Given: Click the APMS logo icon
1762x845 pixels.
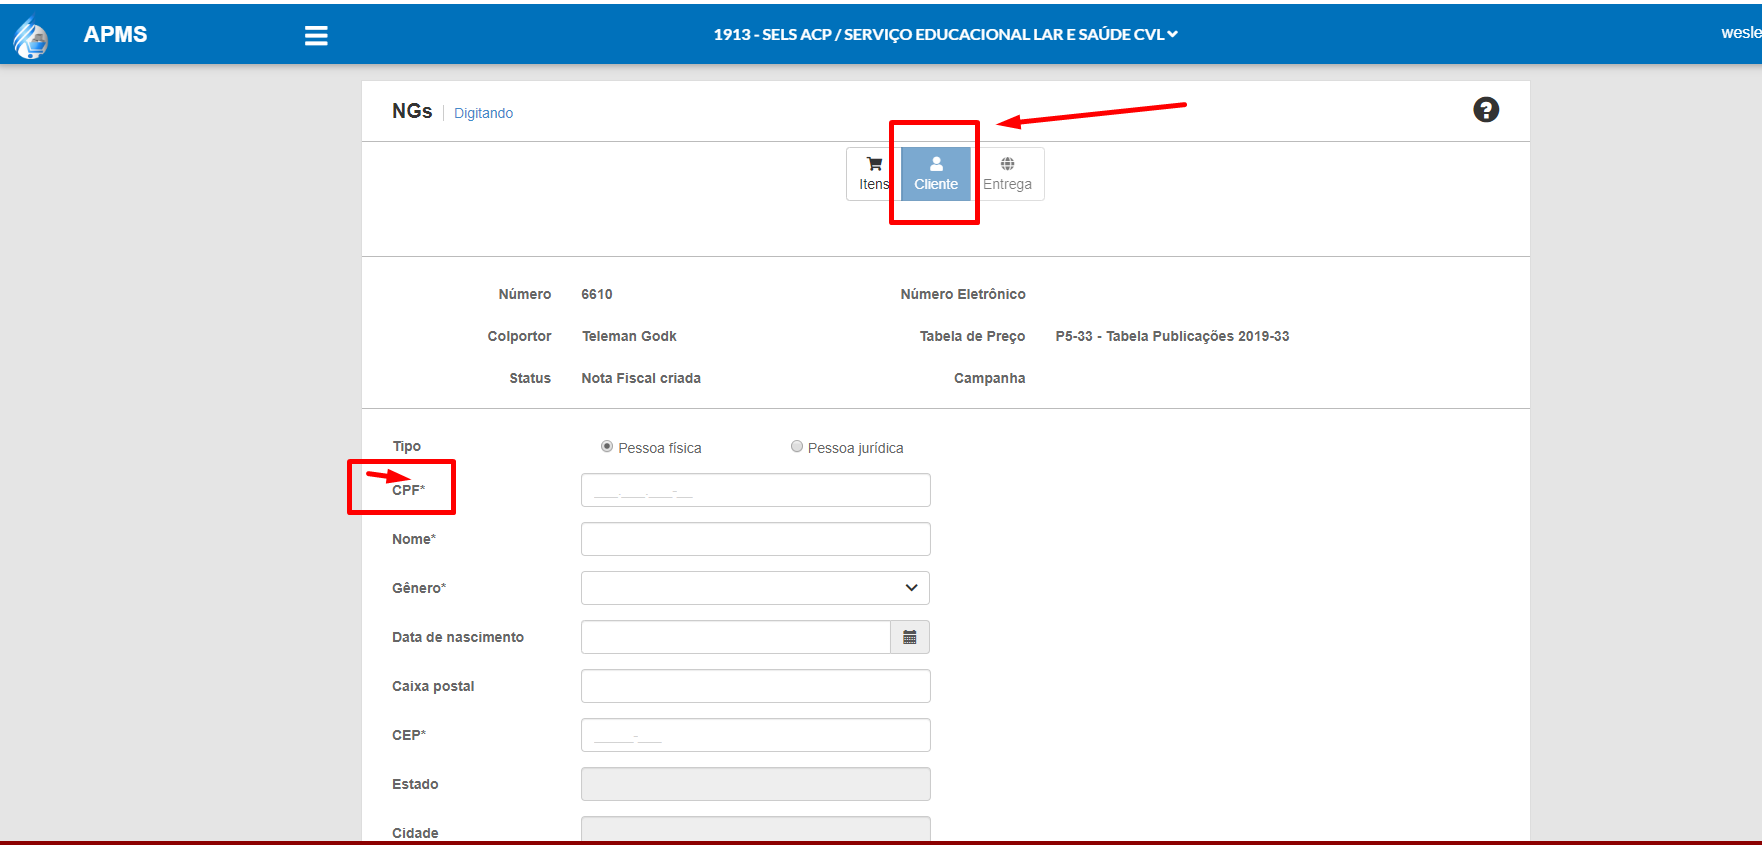Looking at the screenshot, I should pos(31,37).
